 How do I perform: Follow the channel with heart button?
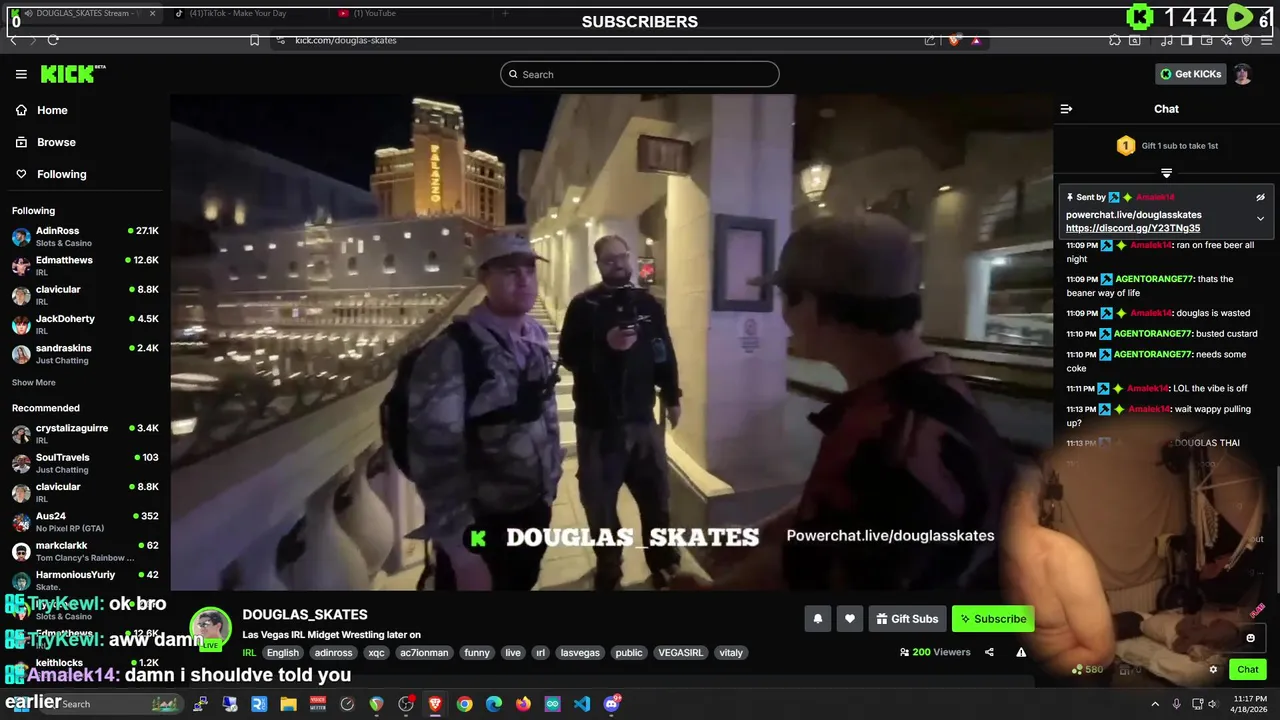(849, 619)
